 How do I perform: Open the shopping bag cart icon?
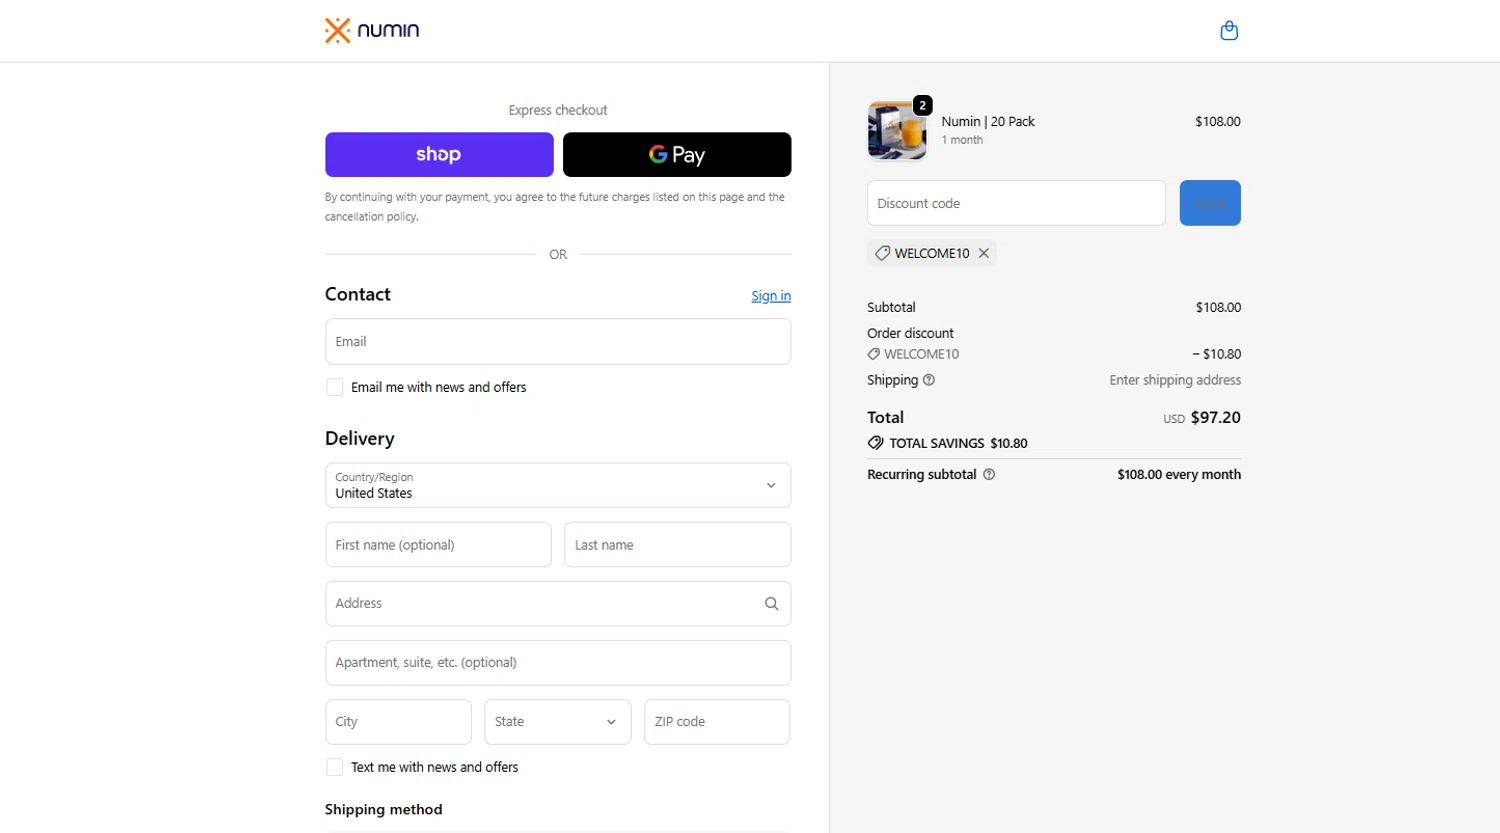click(1229, 31)
